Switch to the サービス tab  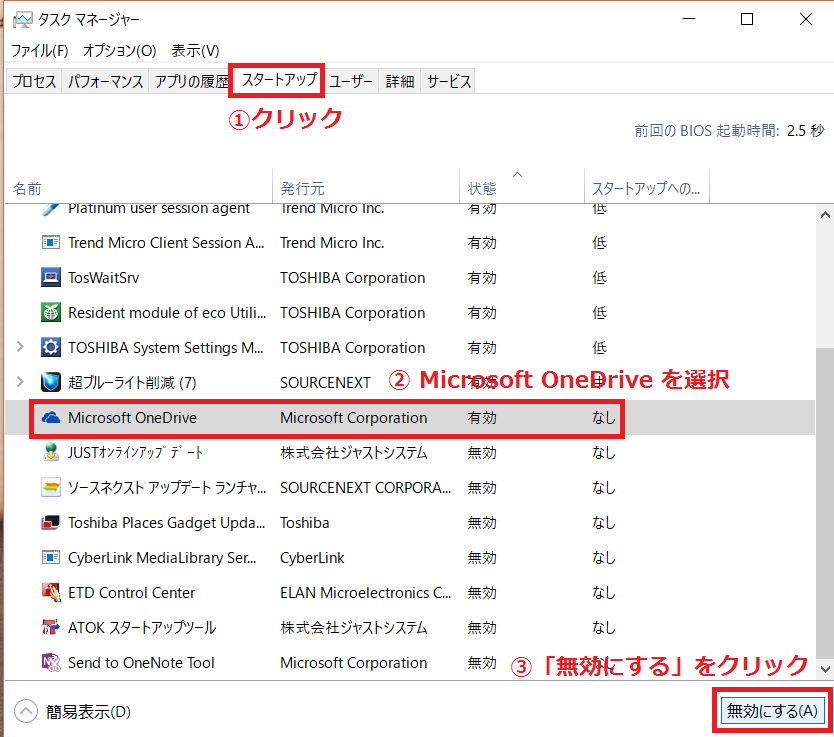coord(448,81)
